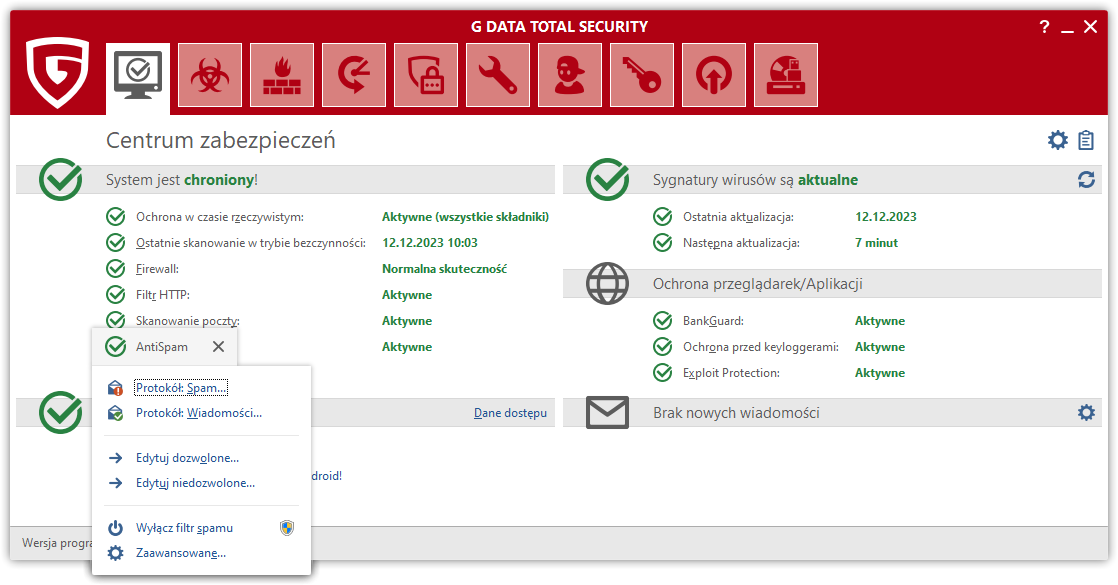Open the Password Manager shield-lock tab
The image size is (1118, 585).
426,75
